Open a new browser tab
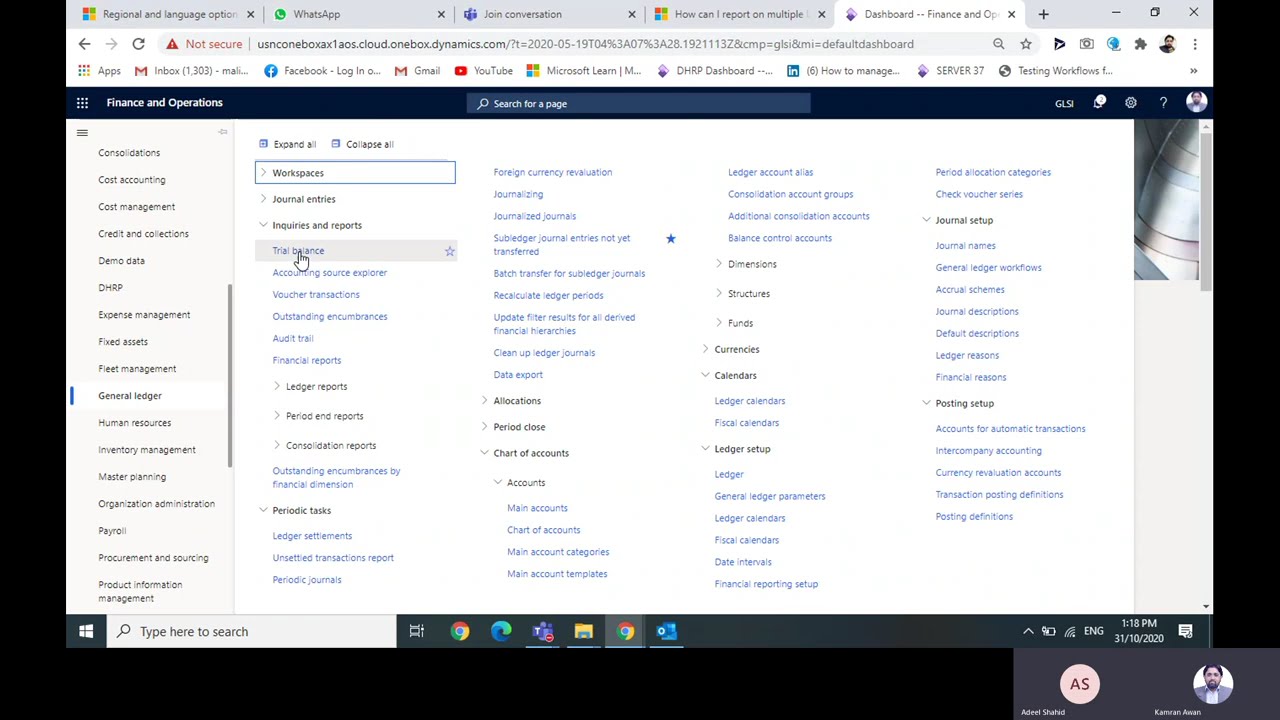This screenshot has height=720, width=1280. click(1043, 14)
